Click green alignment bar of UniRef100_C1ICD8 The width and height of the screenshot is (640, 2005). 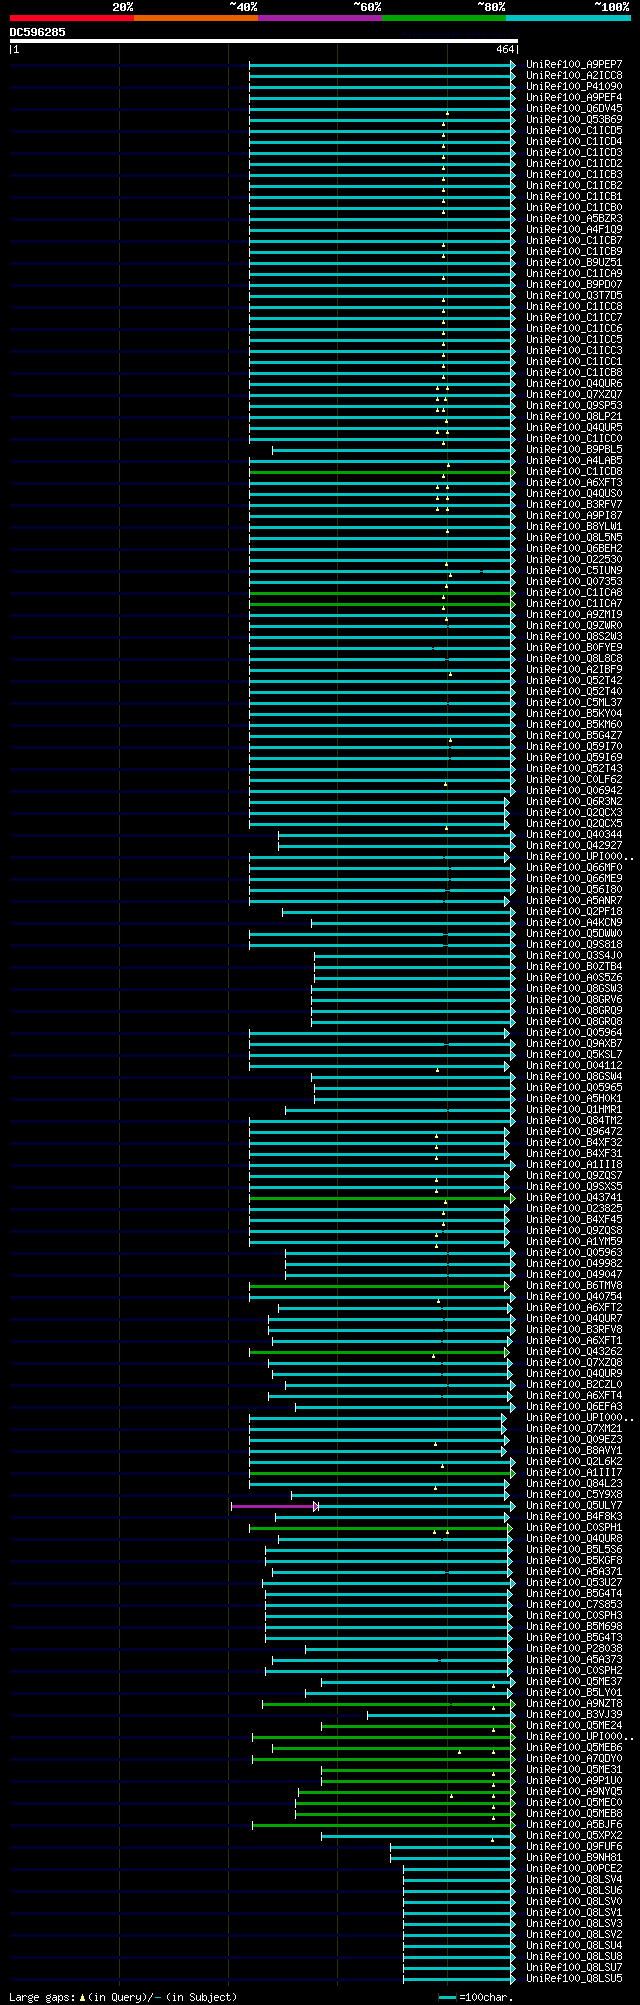(x=381, y=472)
